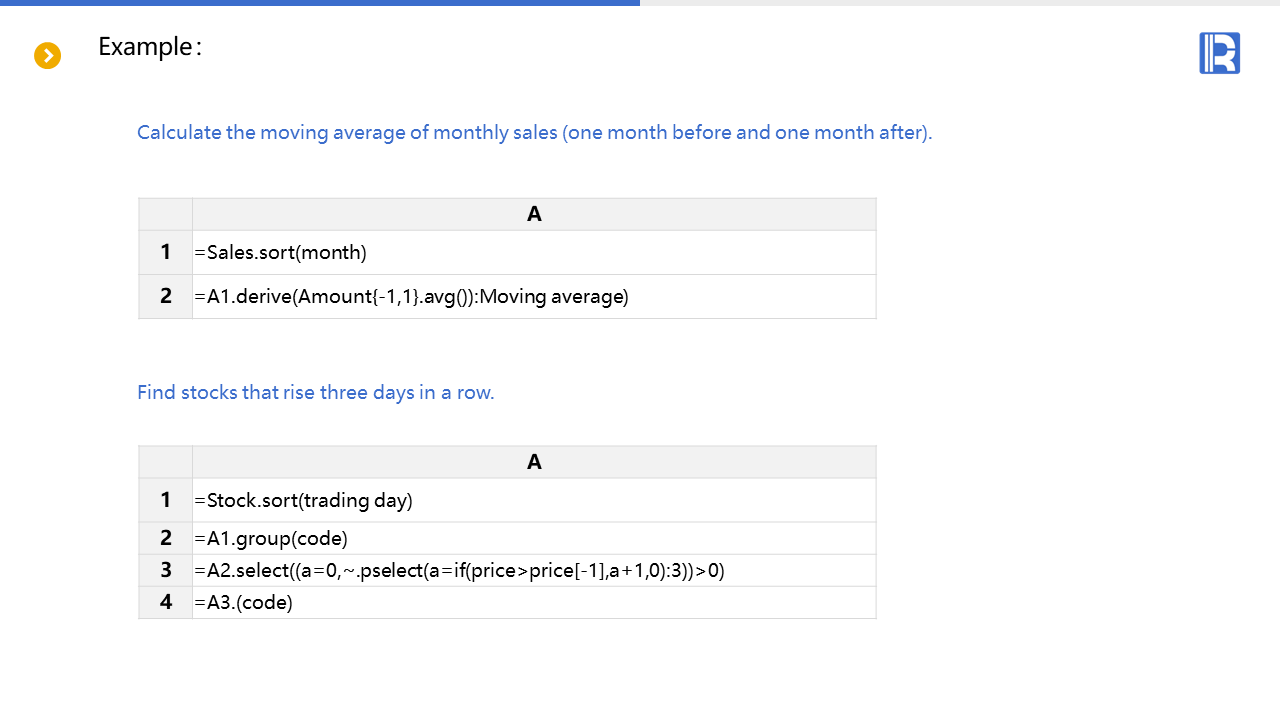Screen dimensions: 1280x720
Task: Click the "Find stocks that rise" description
Action: point(315,392)
